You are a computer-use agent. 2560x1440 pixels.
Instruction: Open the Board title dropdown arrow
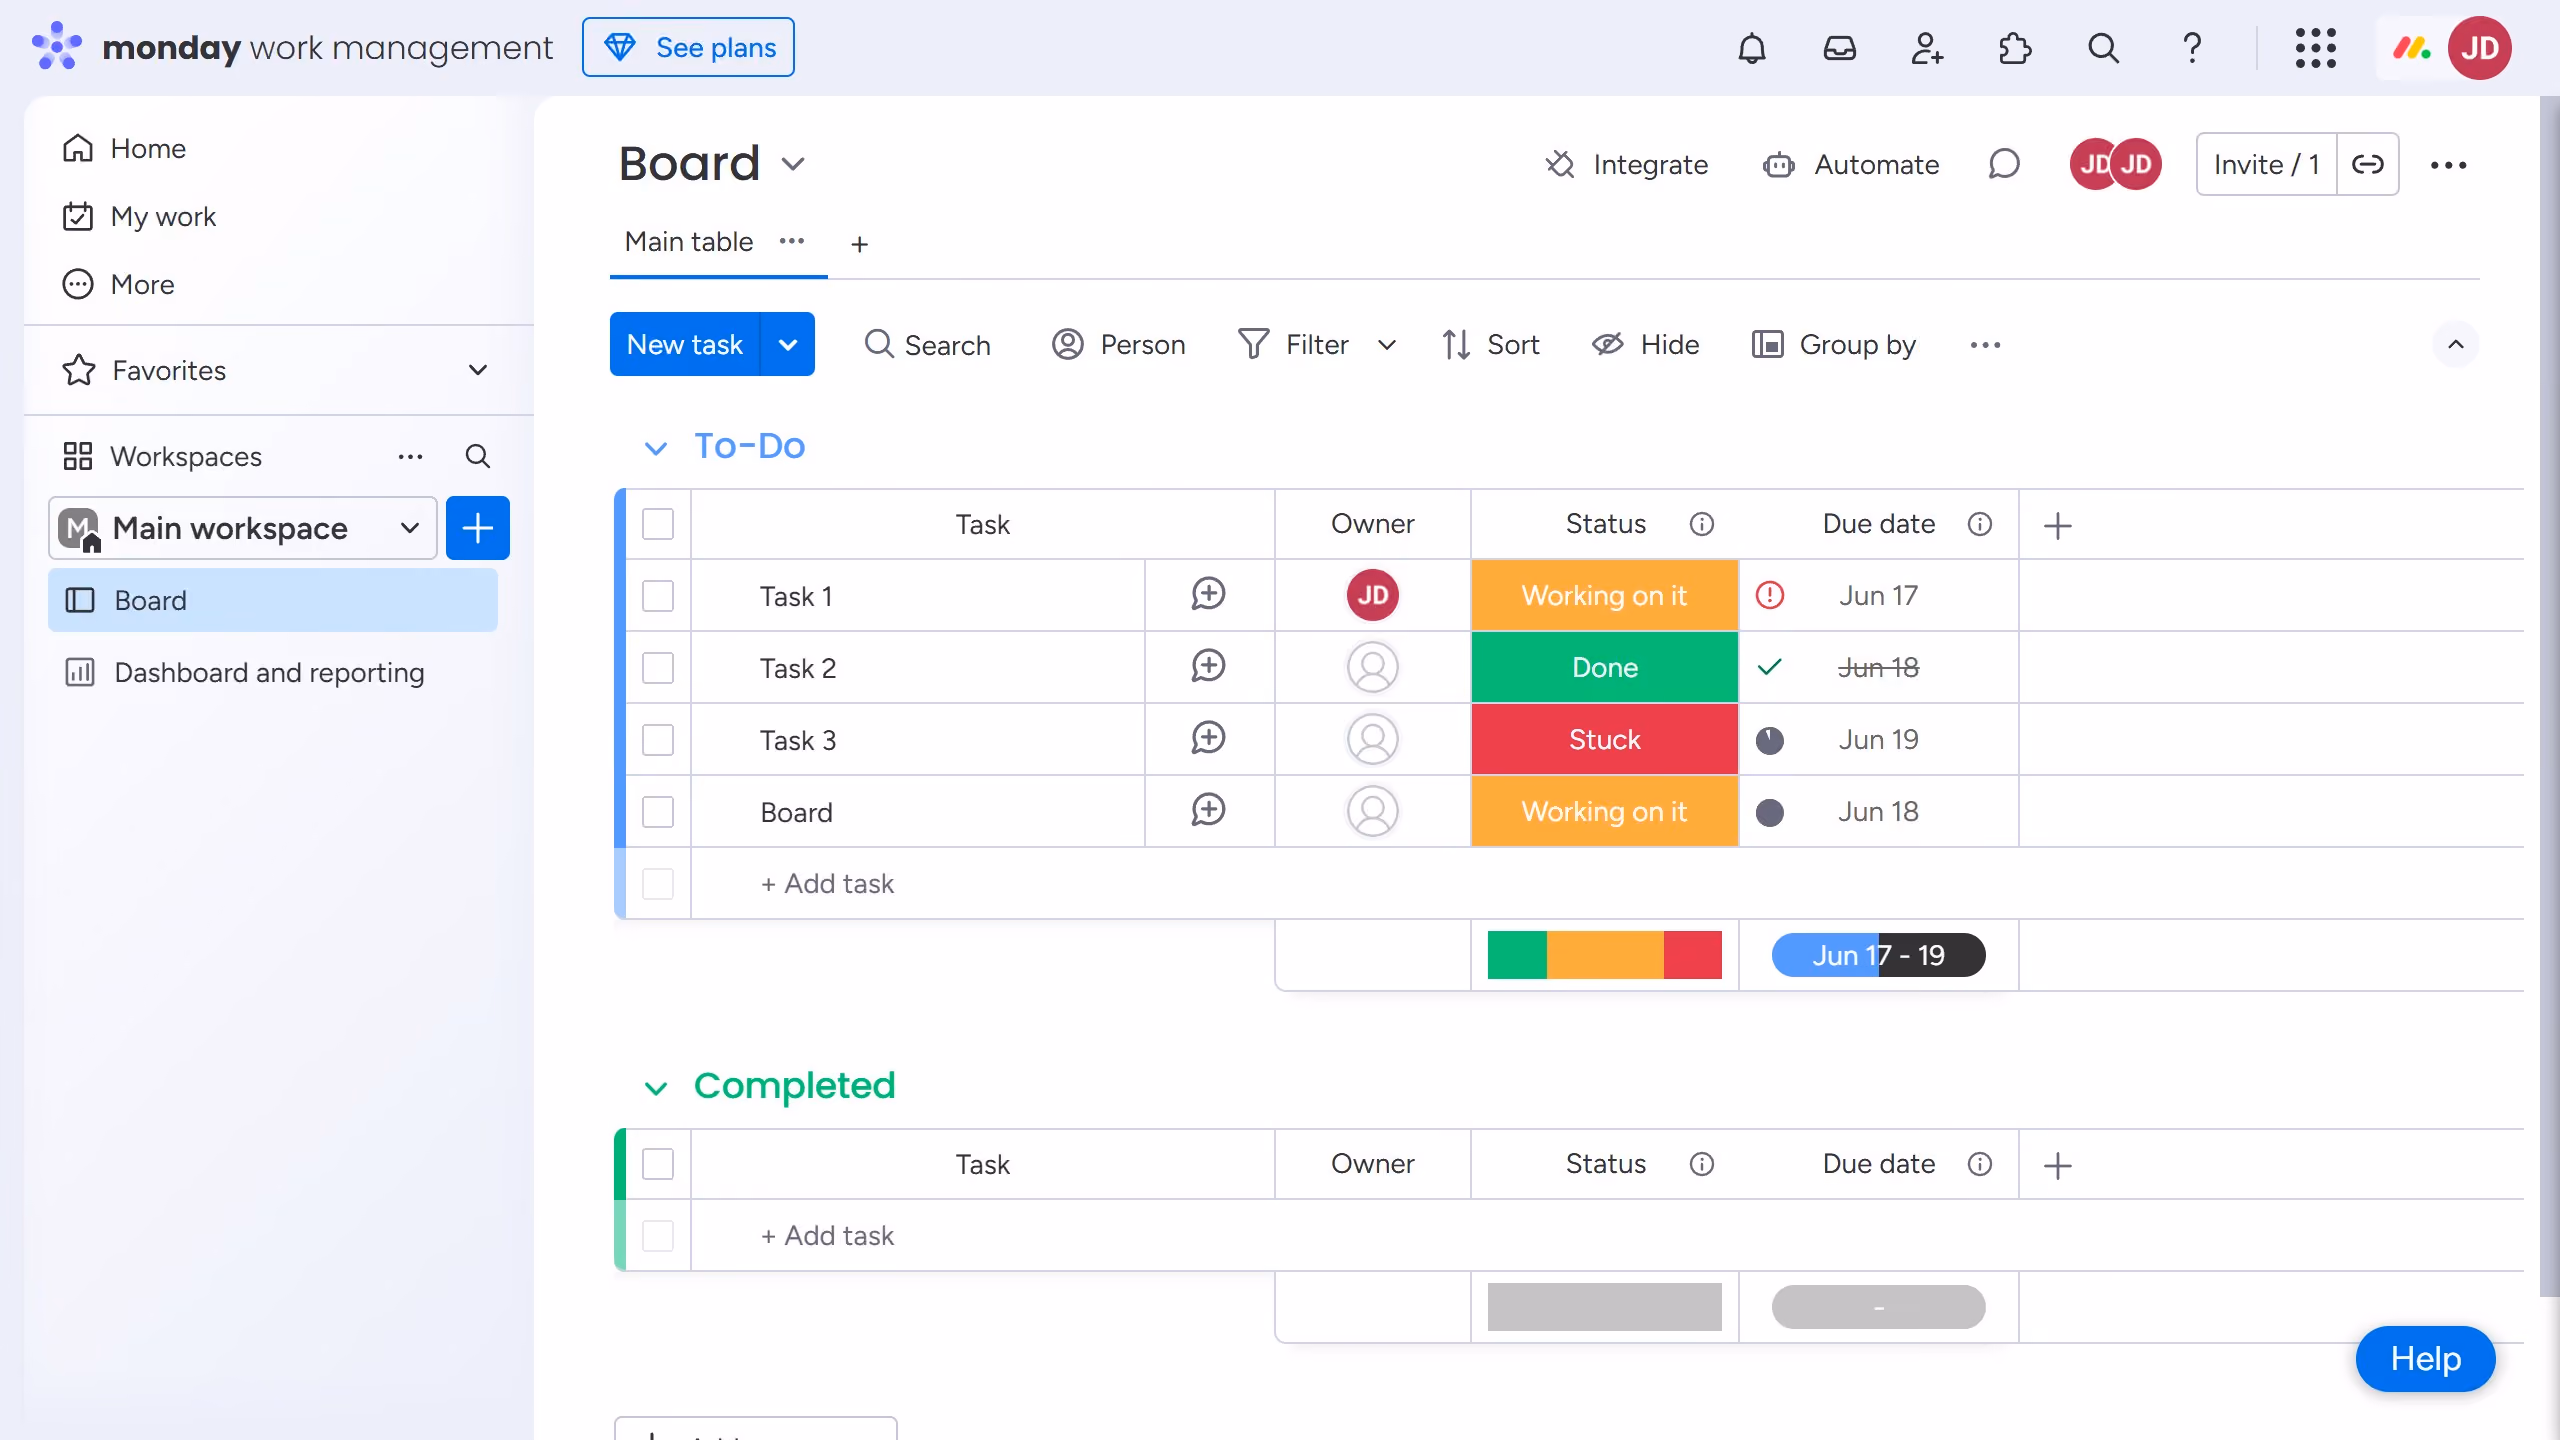pos(793,164)
